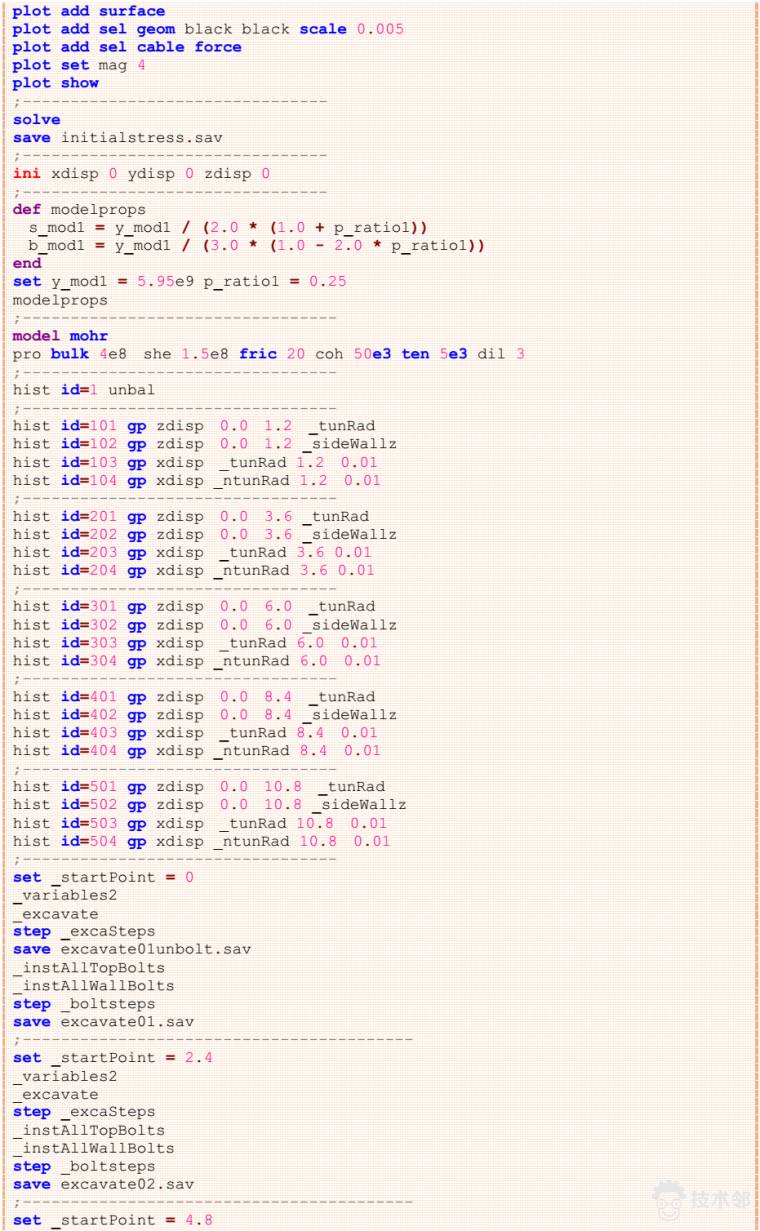Click the 'hist id=503' line
This screenshot has width=760, height=1231.
(x=201, y=823)
